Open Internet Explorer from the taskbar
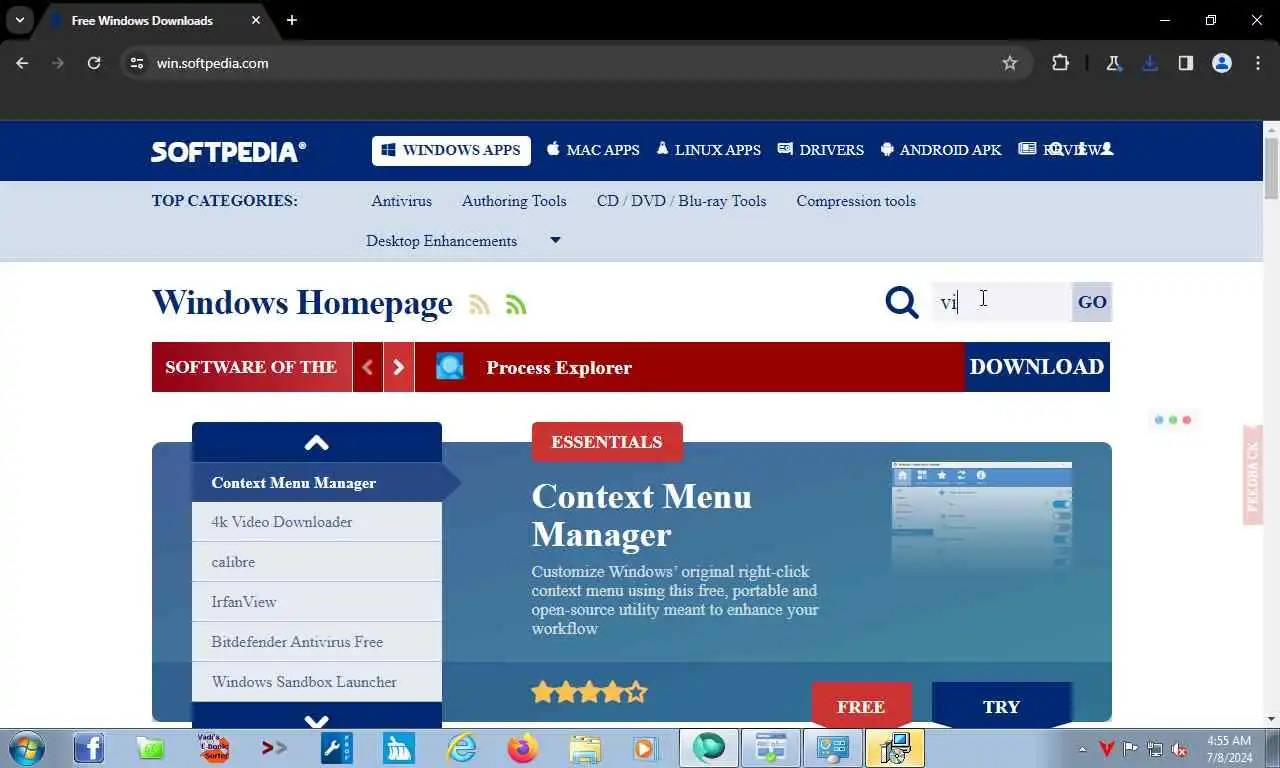The height and width of the screenshot is (768, 1280). [461, 748]
